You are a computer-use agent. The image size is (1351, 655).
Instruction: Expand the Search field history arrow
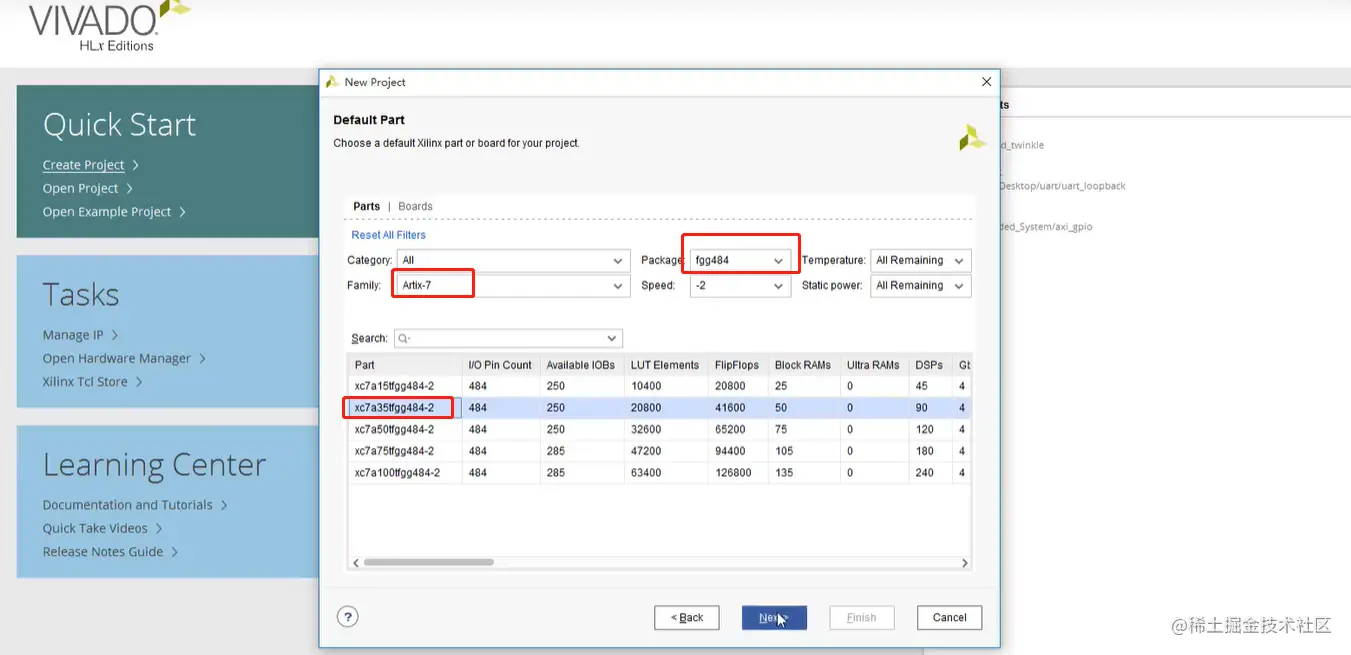[612, 338]
